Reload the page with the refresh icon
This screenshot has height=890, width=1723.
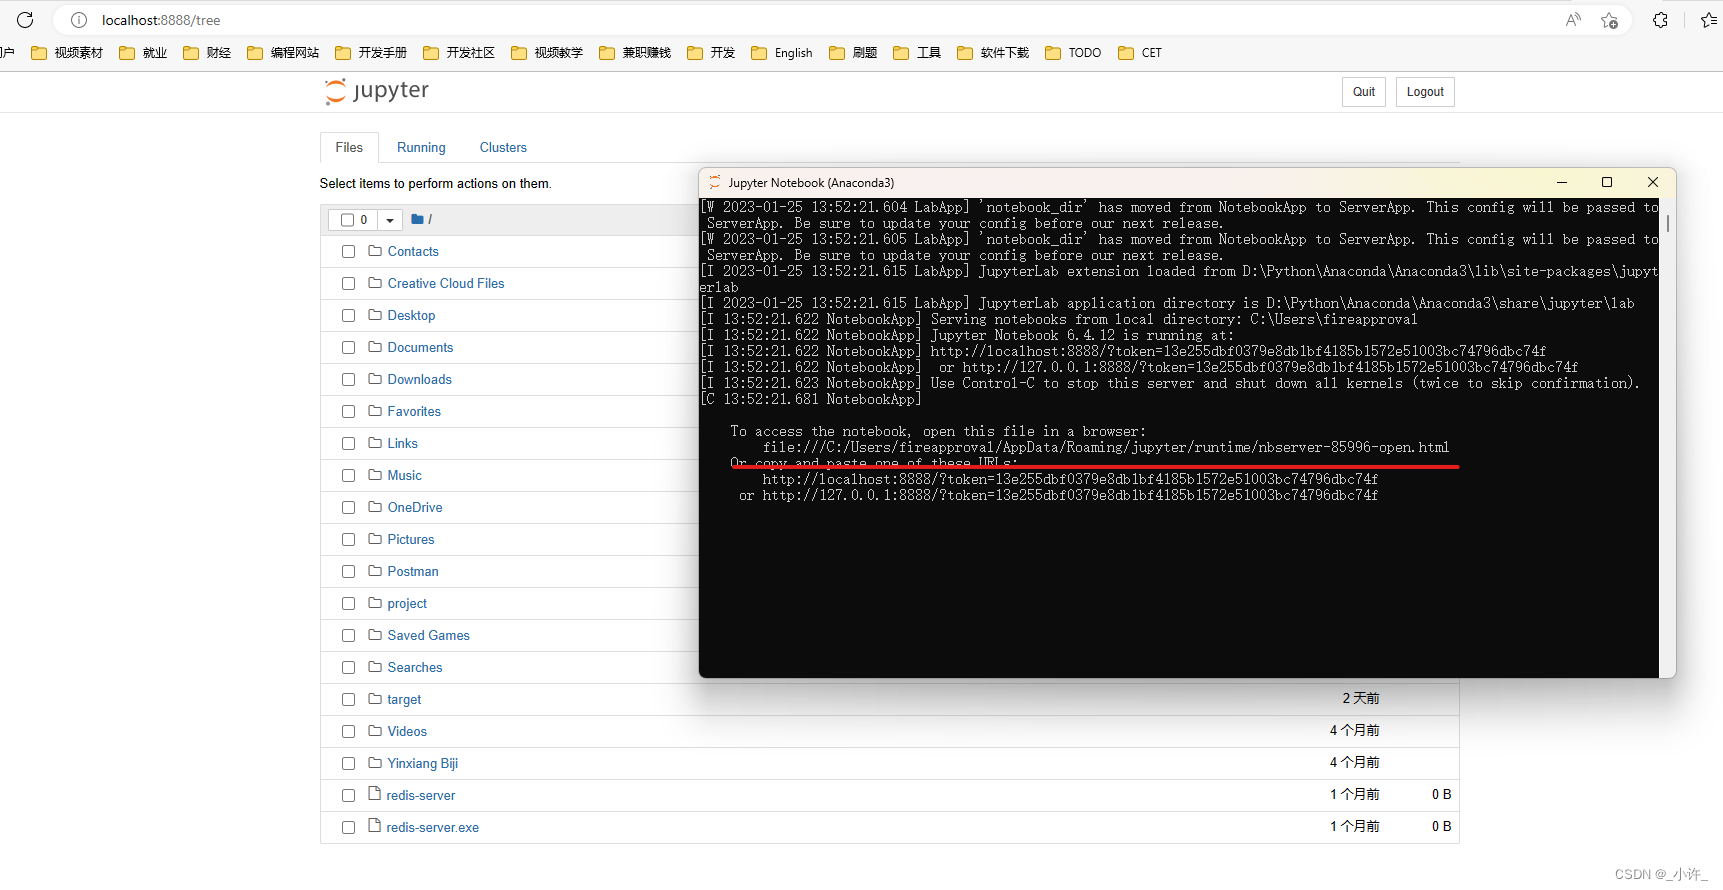pyautogui.click(x=25, y=20)
